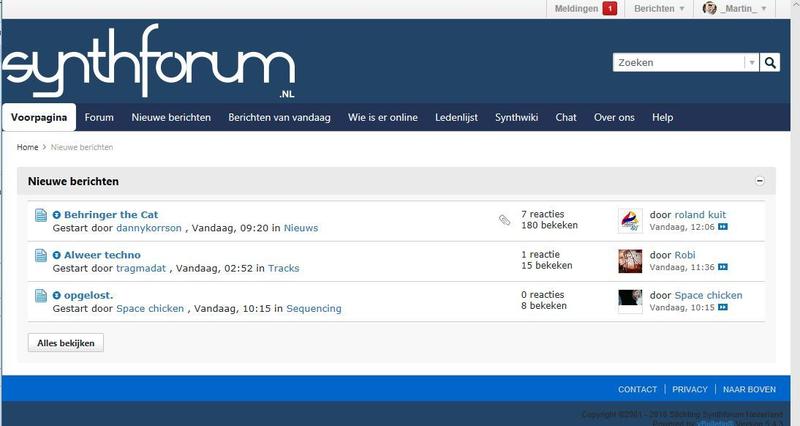Viewport: 800px width, 426px height.
Task: Click the '180 bekeken' view count
Action: coord(549,225)
